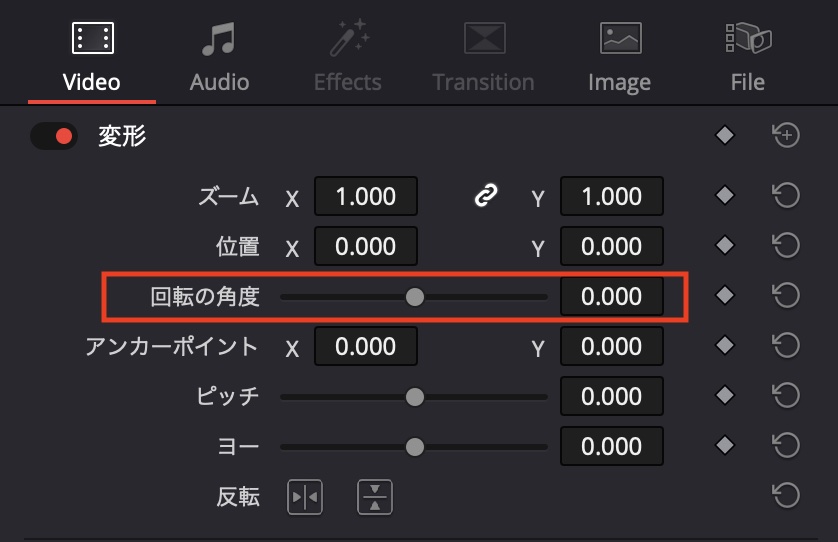Add keyframe for アンカーポイント (anchor point)
This screenshot has width=838, height=542.
[x=726, y=346]
